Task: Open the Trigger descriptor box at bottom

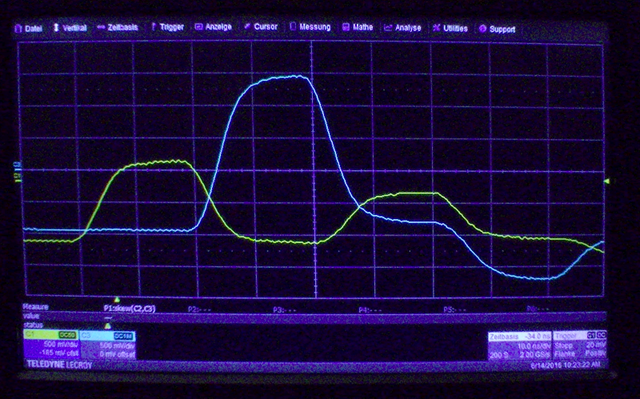Action: click(580, 345)
